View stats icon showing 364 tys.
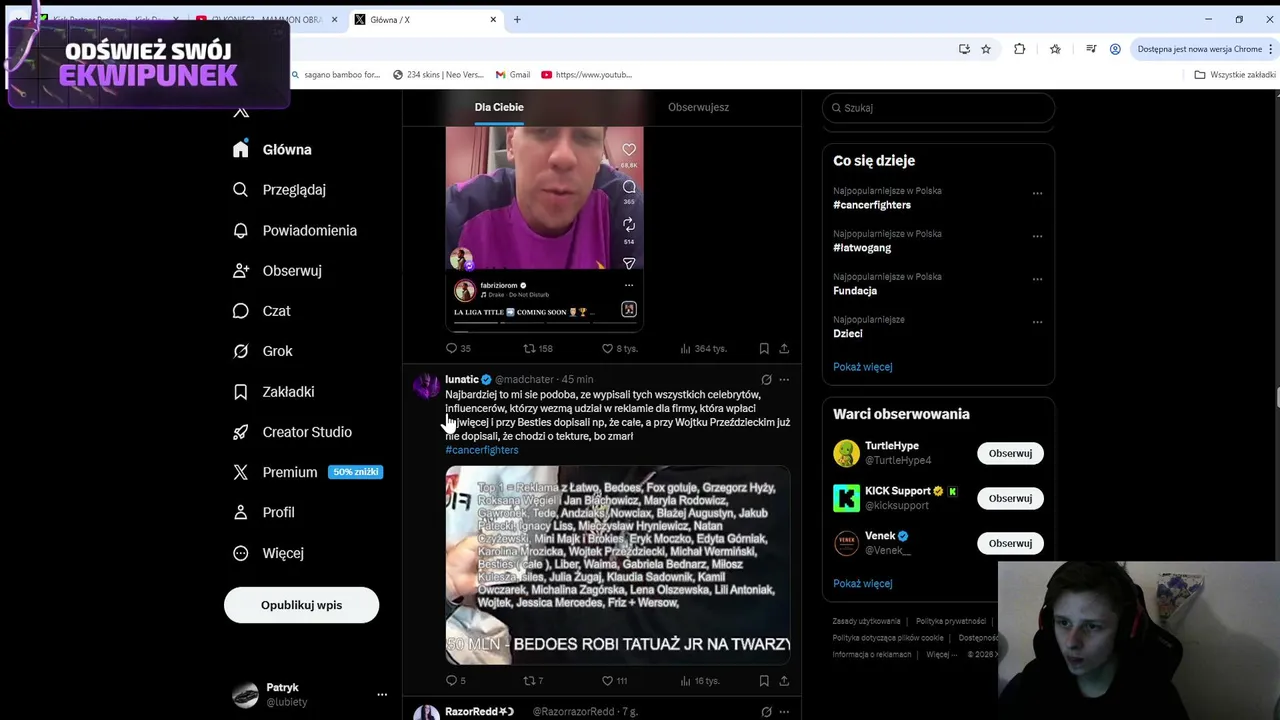Image resolution: width=1280 pixels, height=720 pixels. (685, 348)
